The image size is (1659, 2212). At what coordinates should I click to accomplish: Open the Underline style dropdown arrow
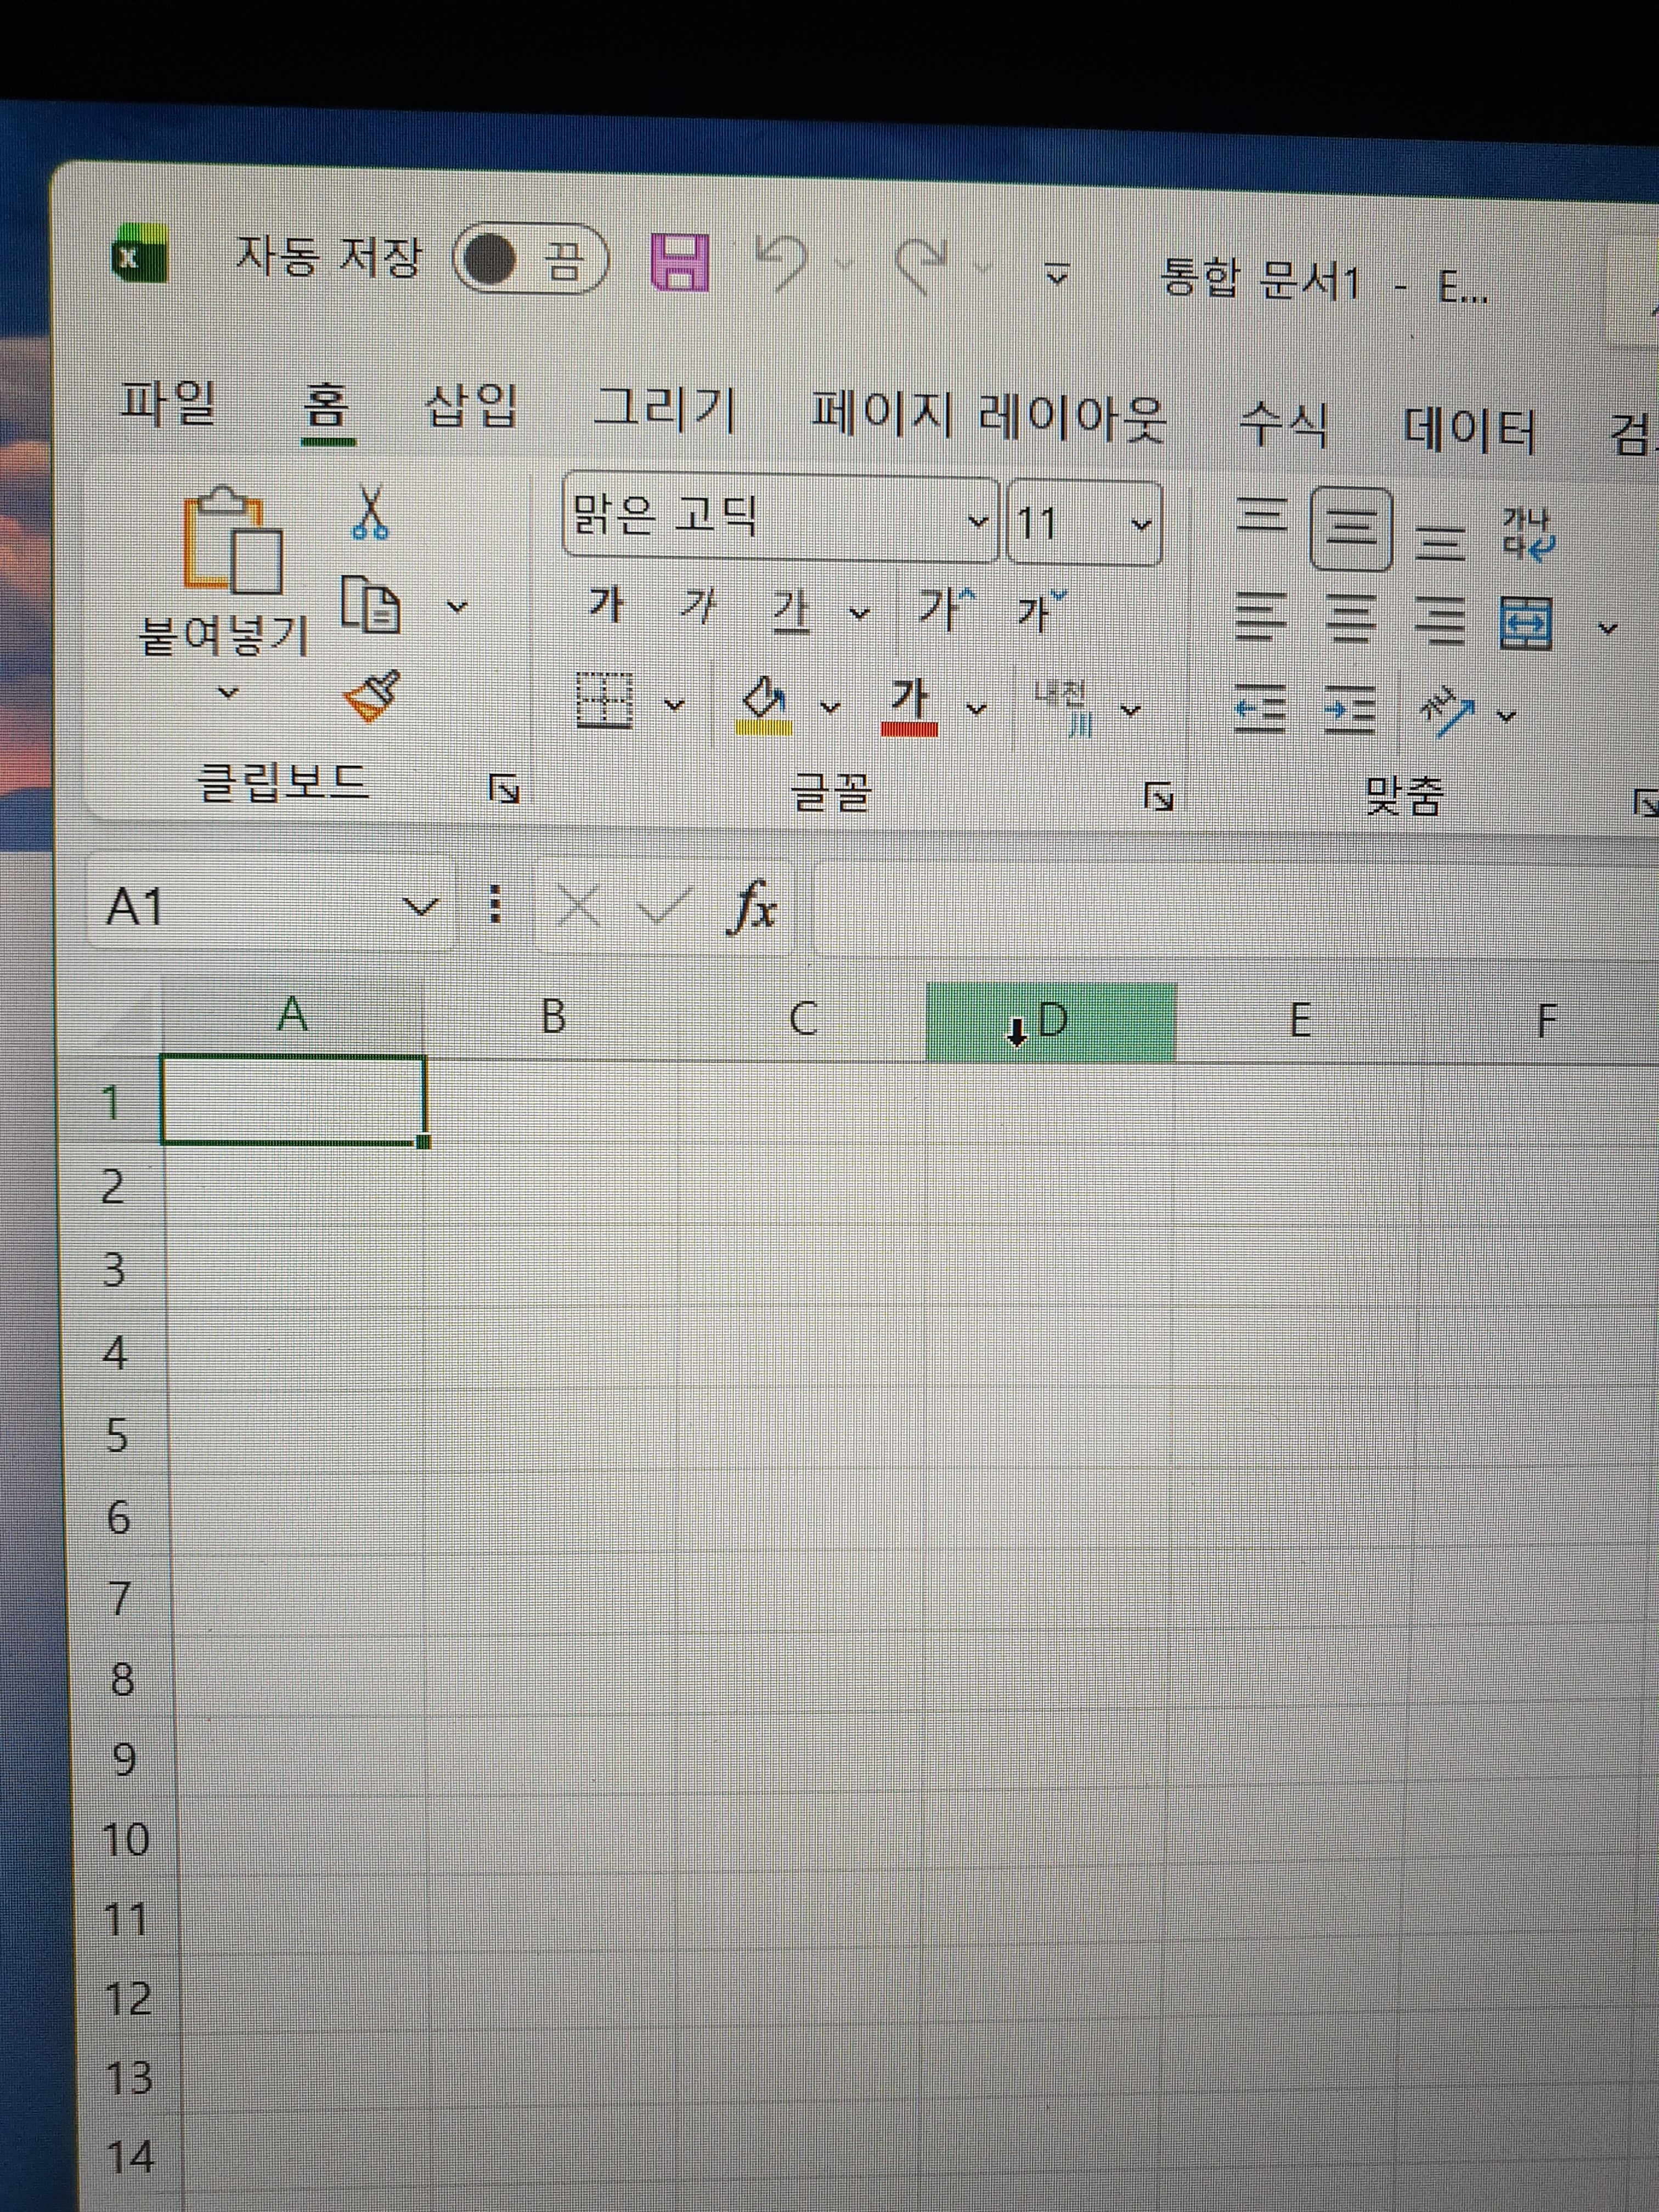(x=859, y=612)
